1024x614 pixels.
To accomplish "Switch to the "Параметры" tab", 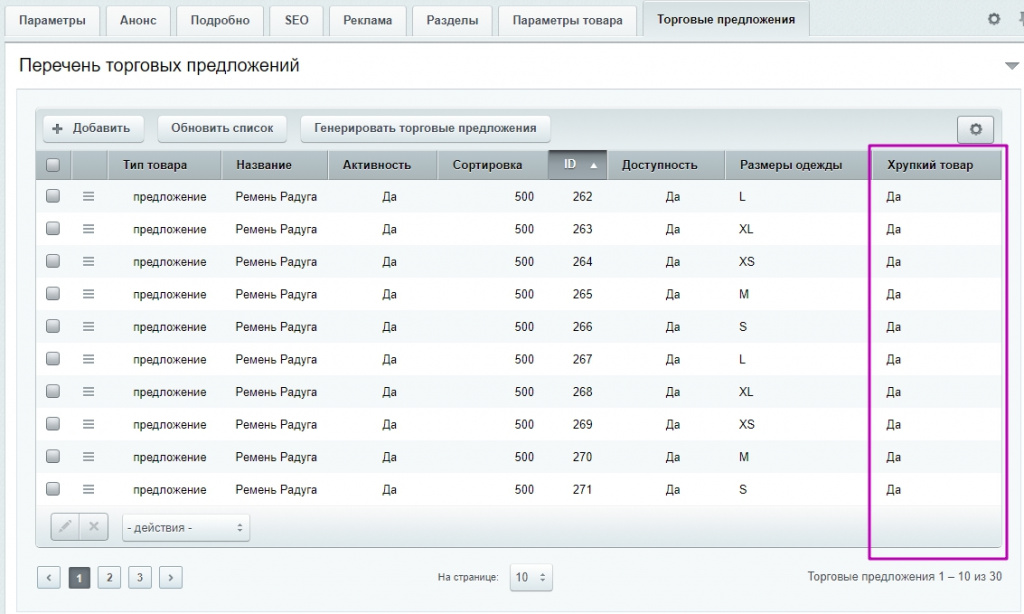I will pos(52,20).
